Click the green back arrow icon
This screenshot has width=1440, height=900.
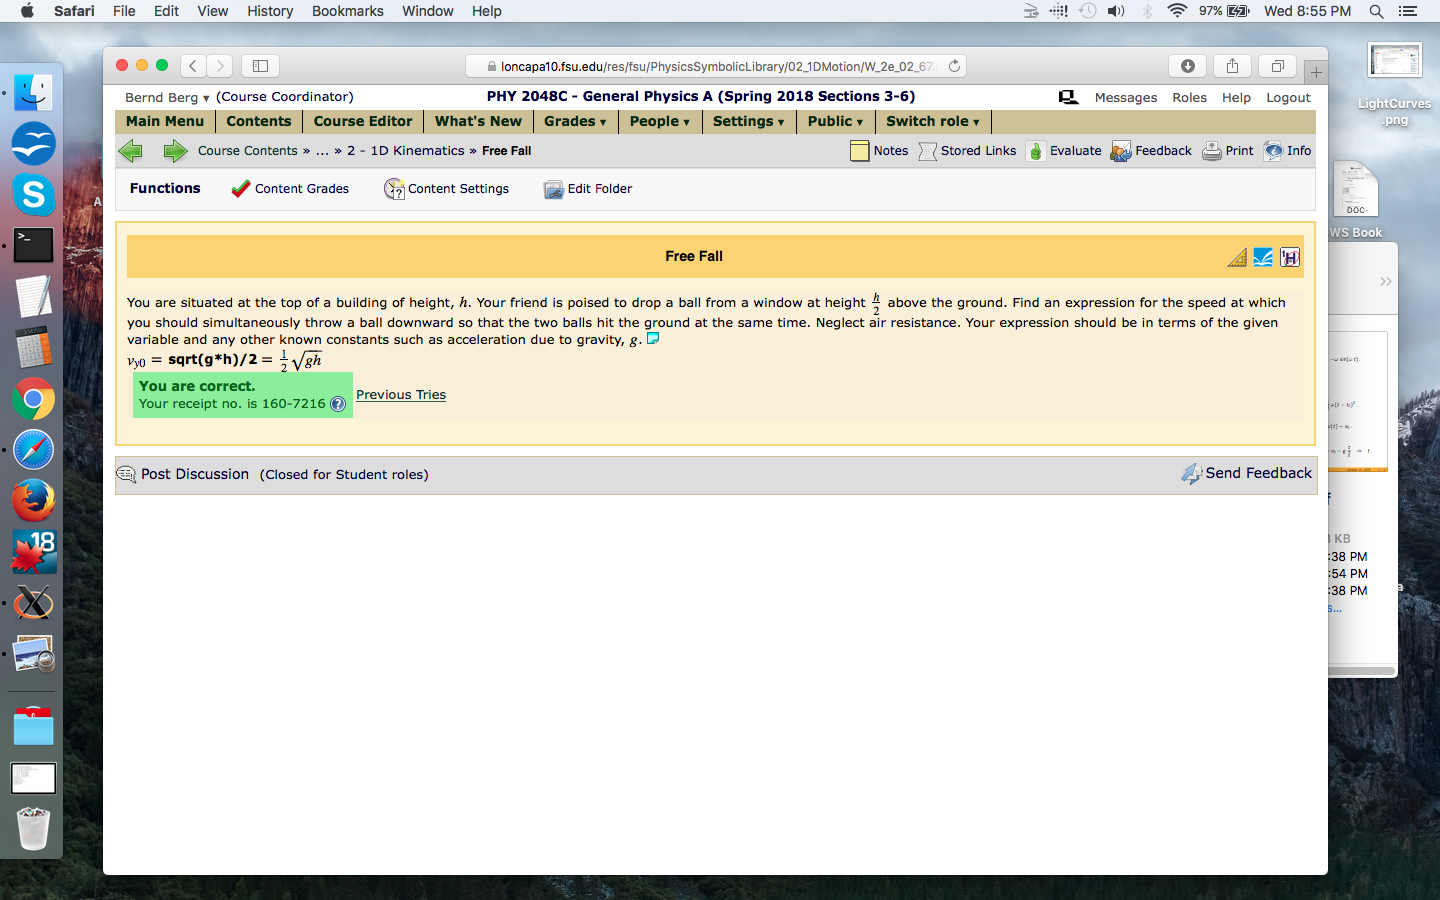coord(130,151)
